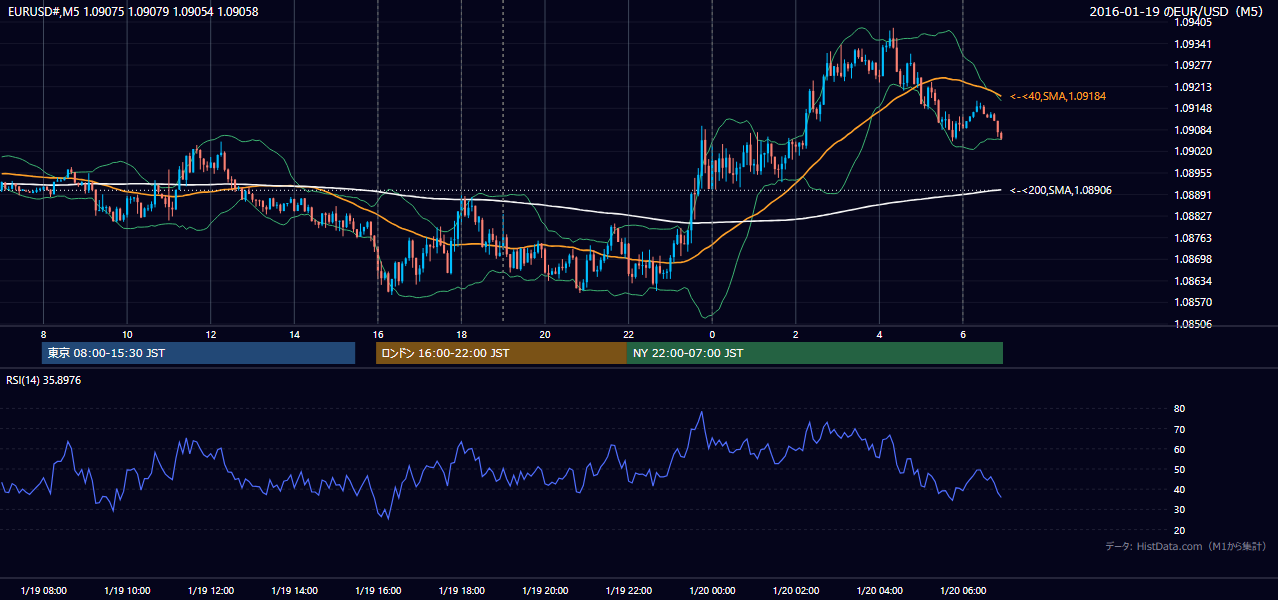Click the bottom date label 1/20 02:00

[x=796, y=591]
